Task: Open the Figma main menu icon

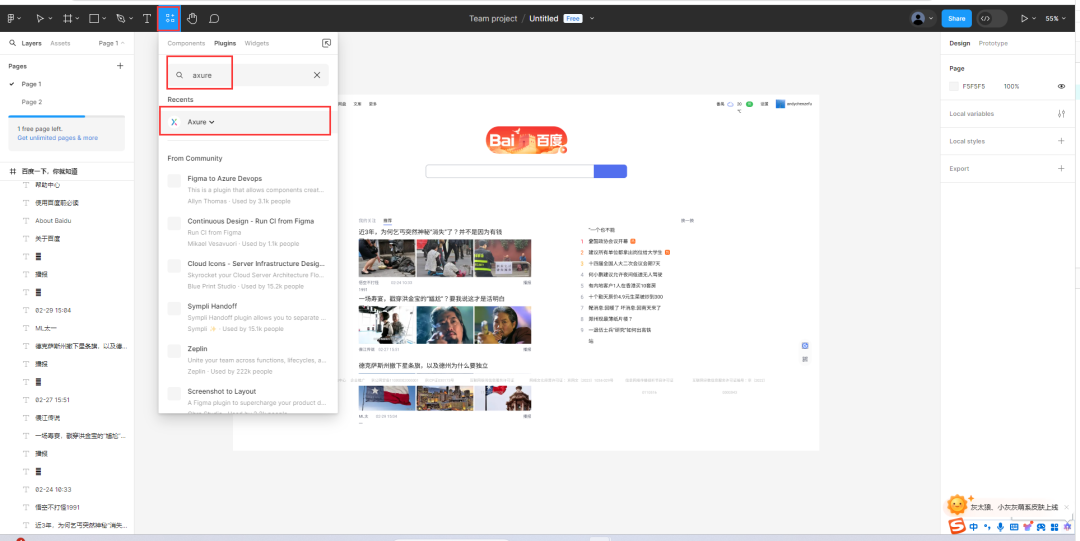Action: click(x=10, y=19)
